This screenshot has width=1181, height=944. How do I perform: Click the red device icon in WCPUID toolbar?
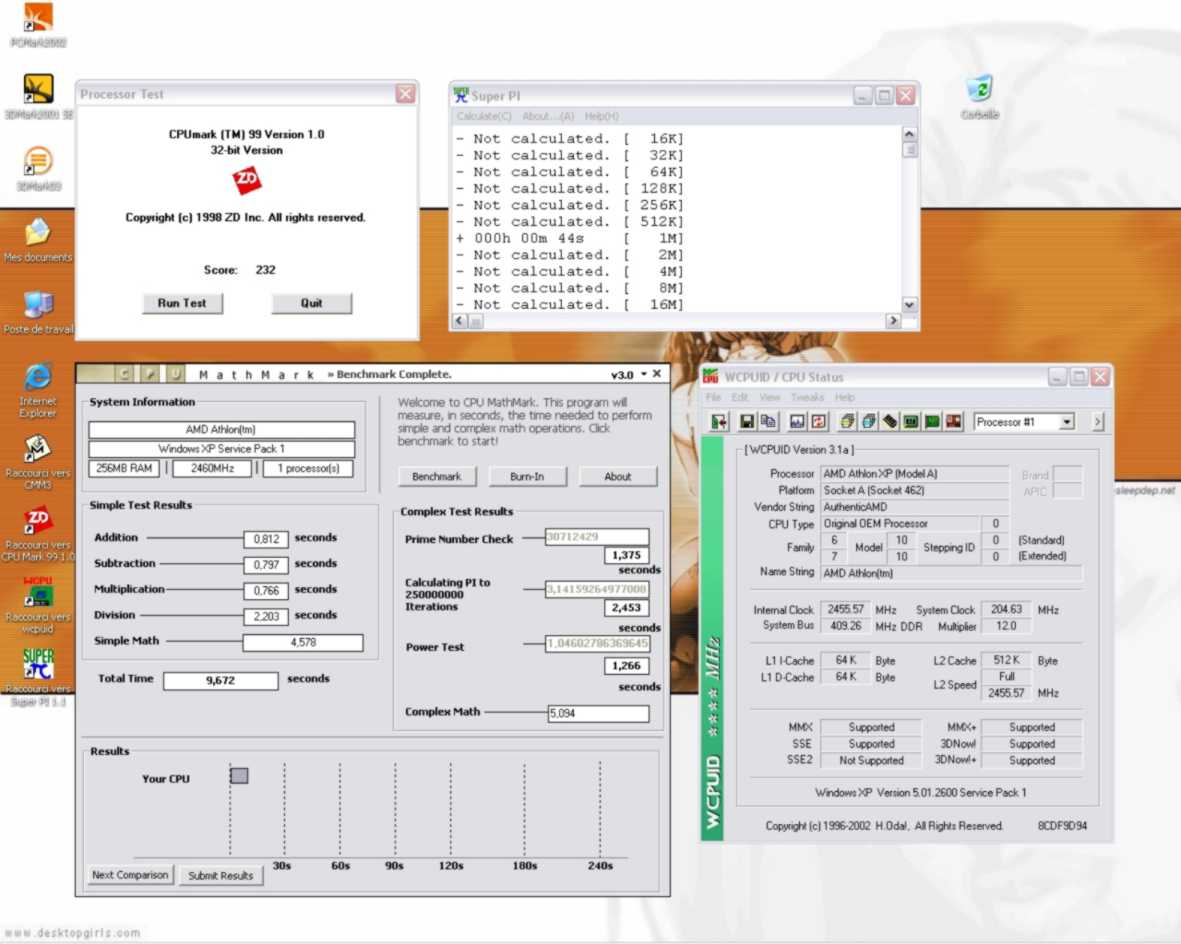tap(954, 422)
